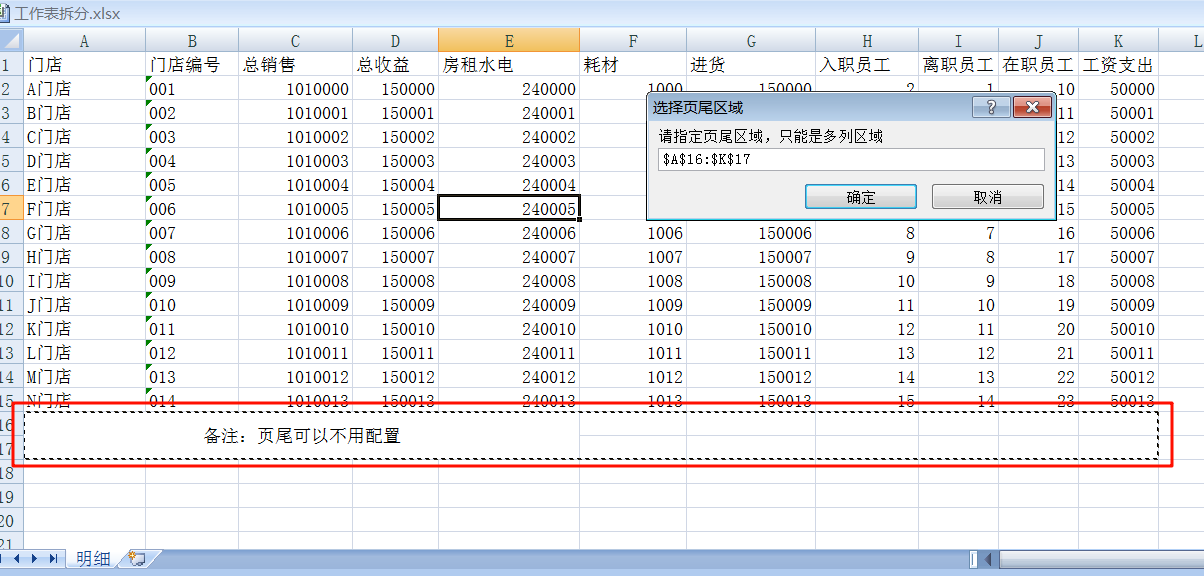The width and height of the screenshot is (1204, 576).
Task: Click the cell with value 240005
Action: click(x=509, y=209)
